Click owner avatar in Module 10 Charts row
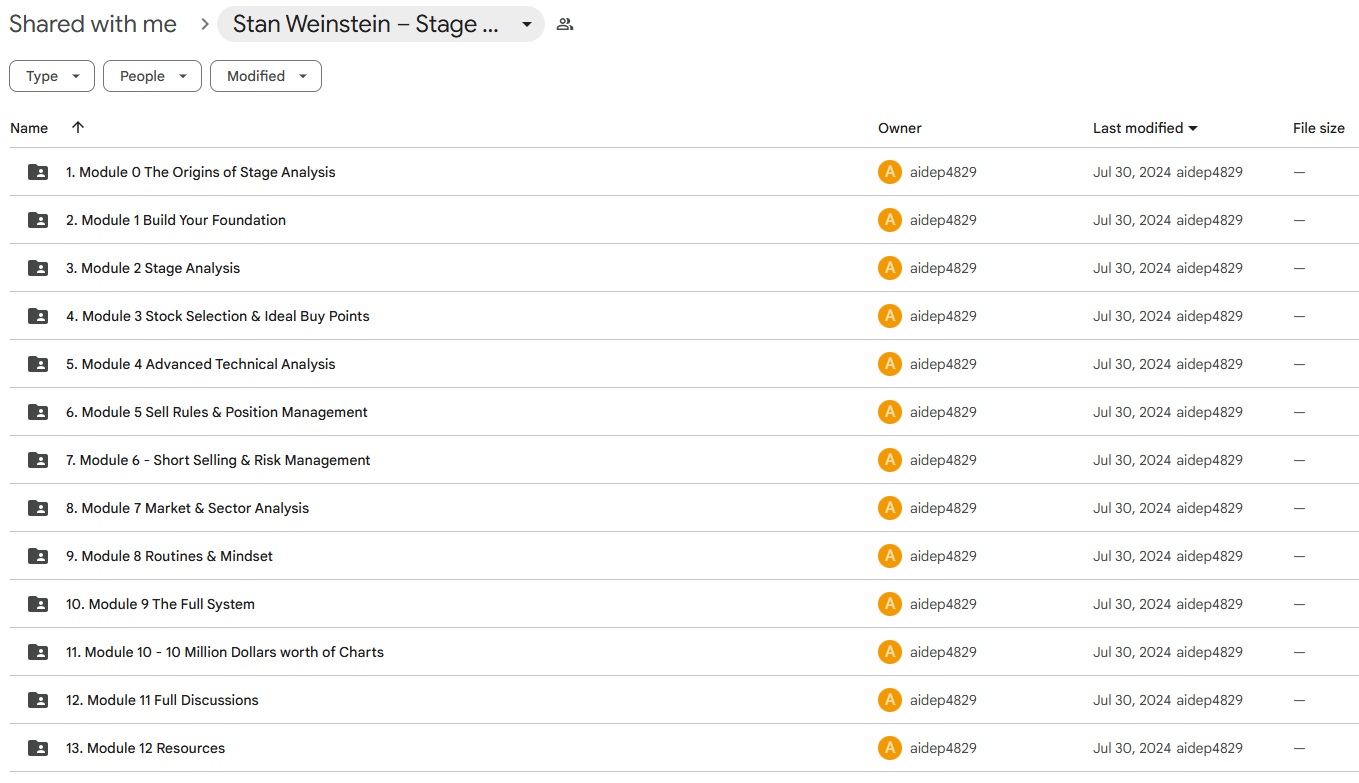Viewport: 1359px width, 783px height. [x=890, y=652]
